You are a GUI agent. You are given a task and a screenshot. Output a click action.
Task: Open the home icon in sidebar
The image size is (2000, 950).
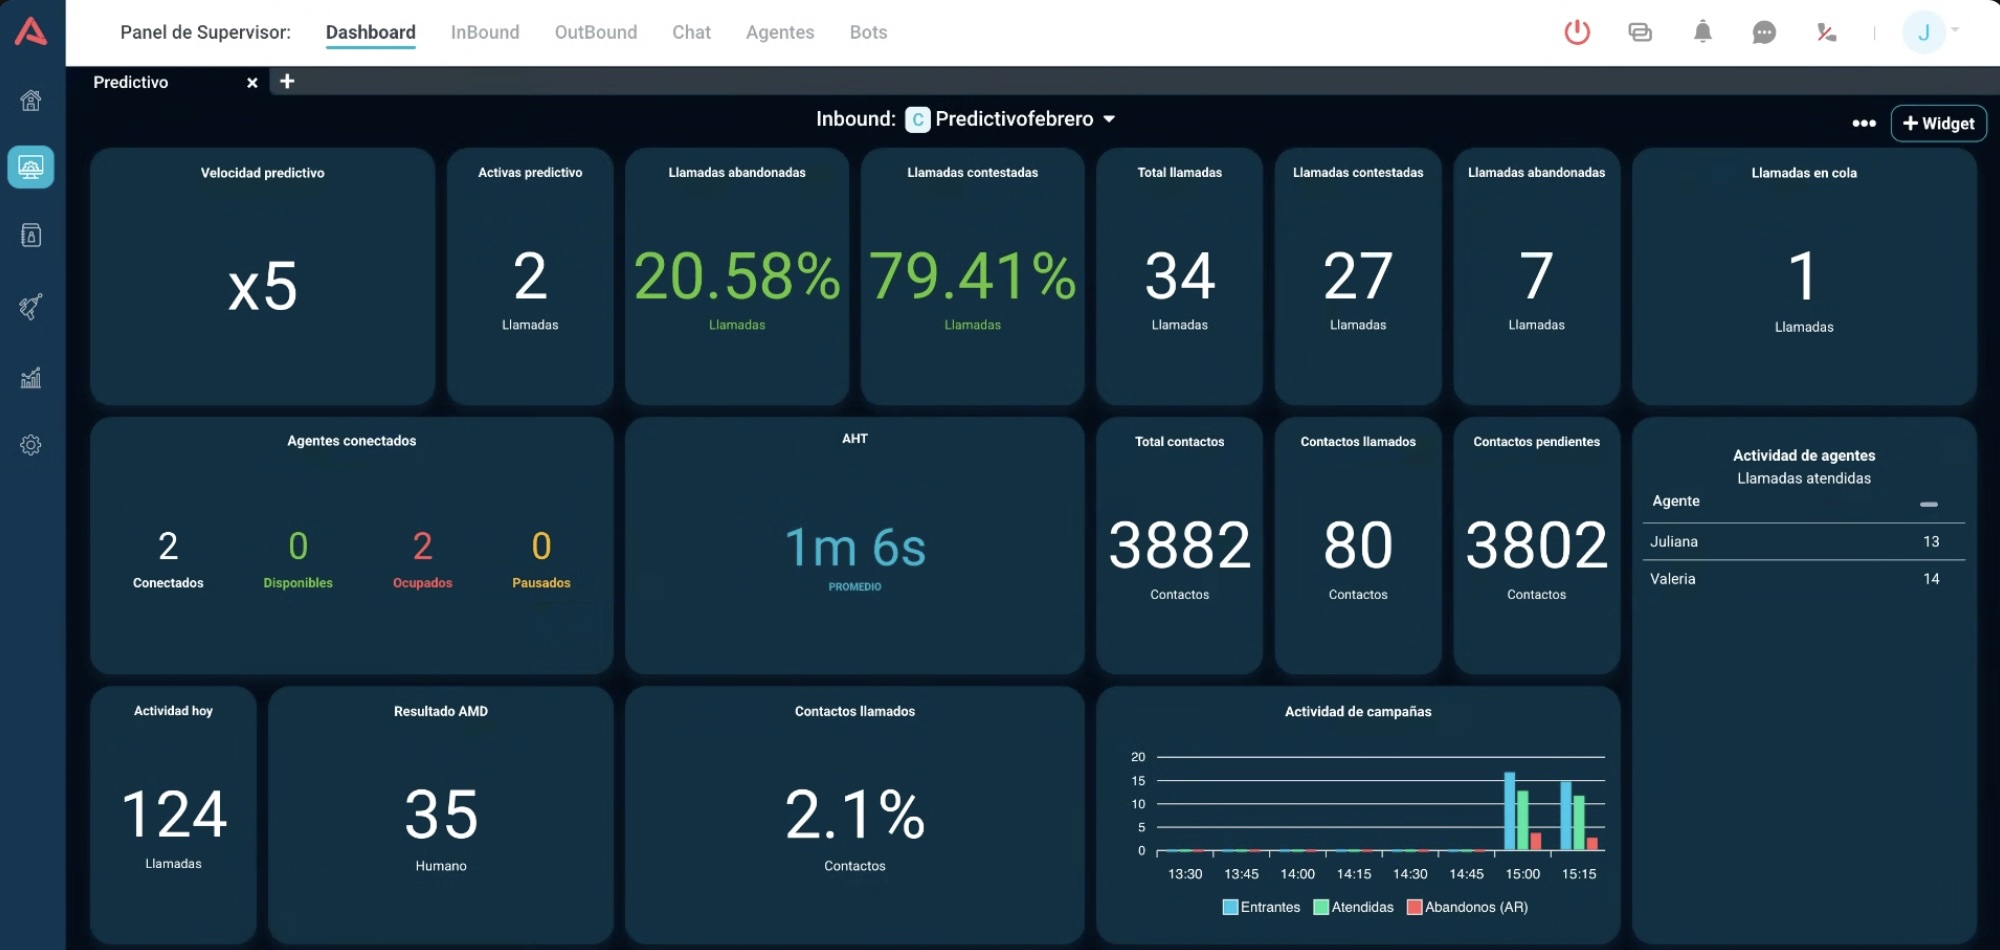click(x=31, y=100)
